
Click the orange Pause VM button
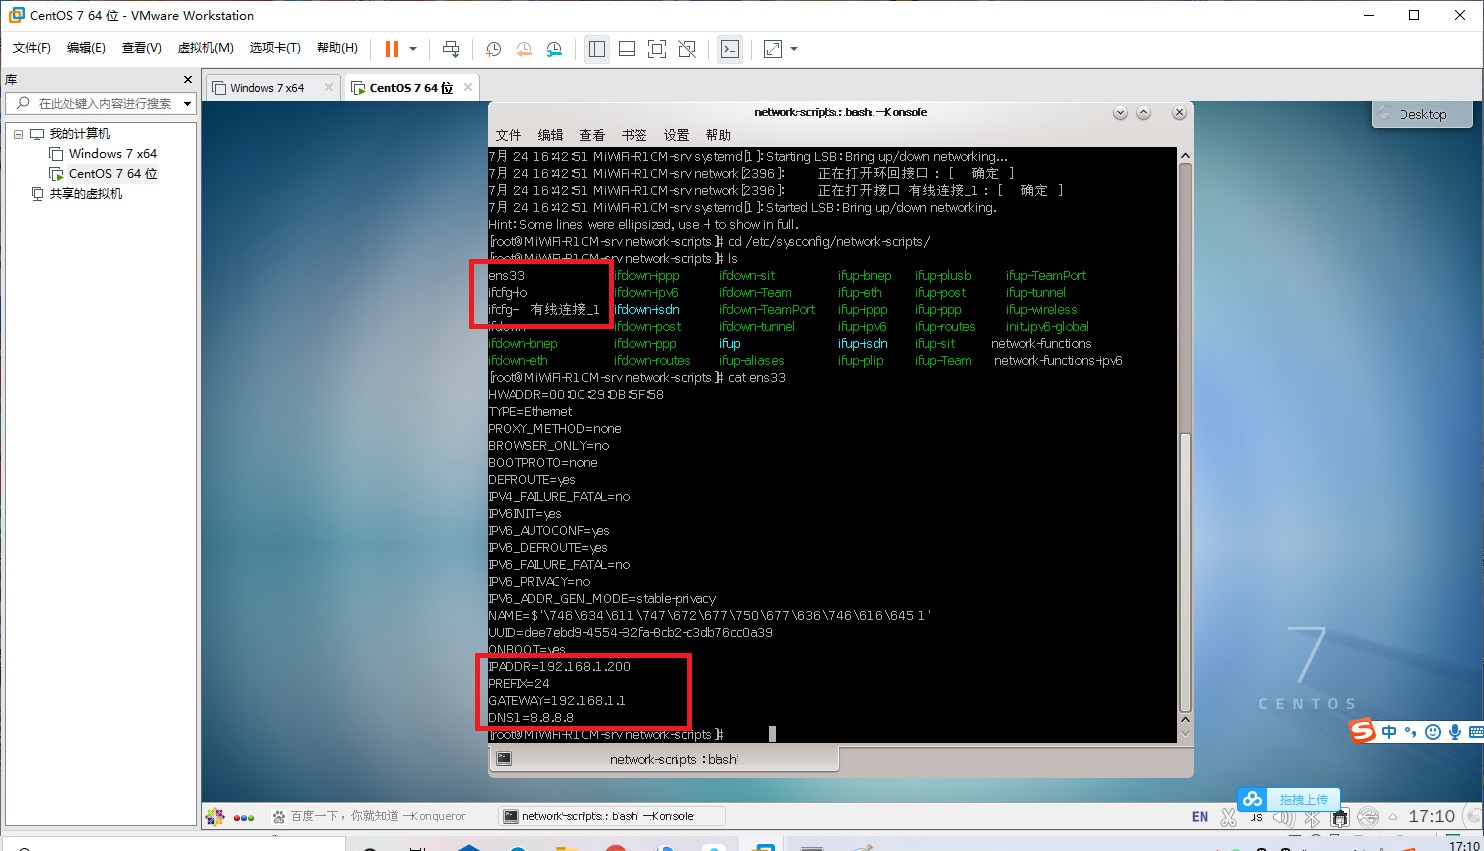point(392,49)
